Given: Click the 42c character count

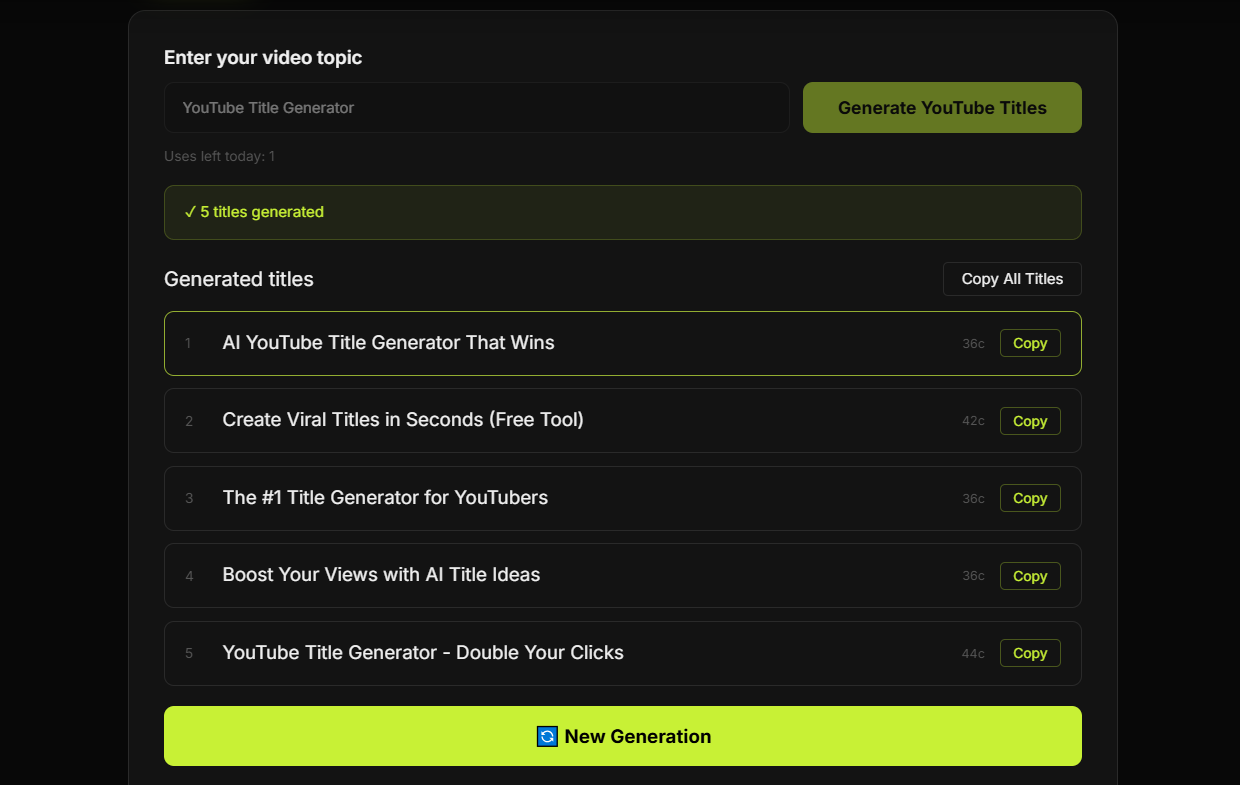Looking at the screenshot, I should tap(973, 421).
